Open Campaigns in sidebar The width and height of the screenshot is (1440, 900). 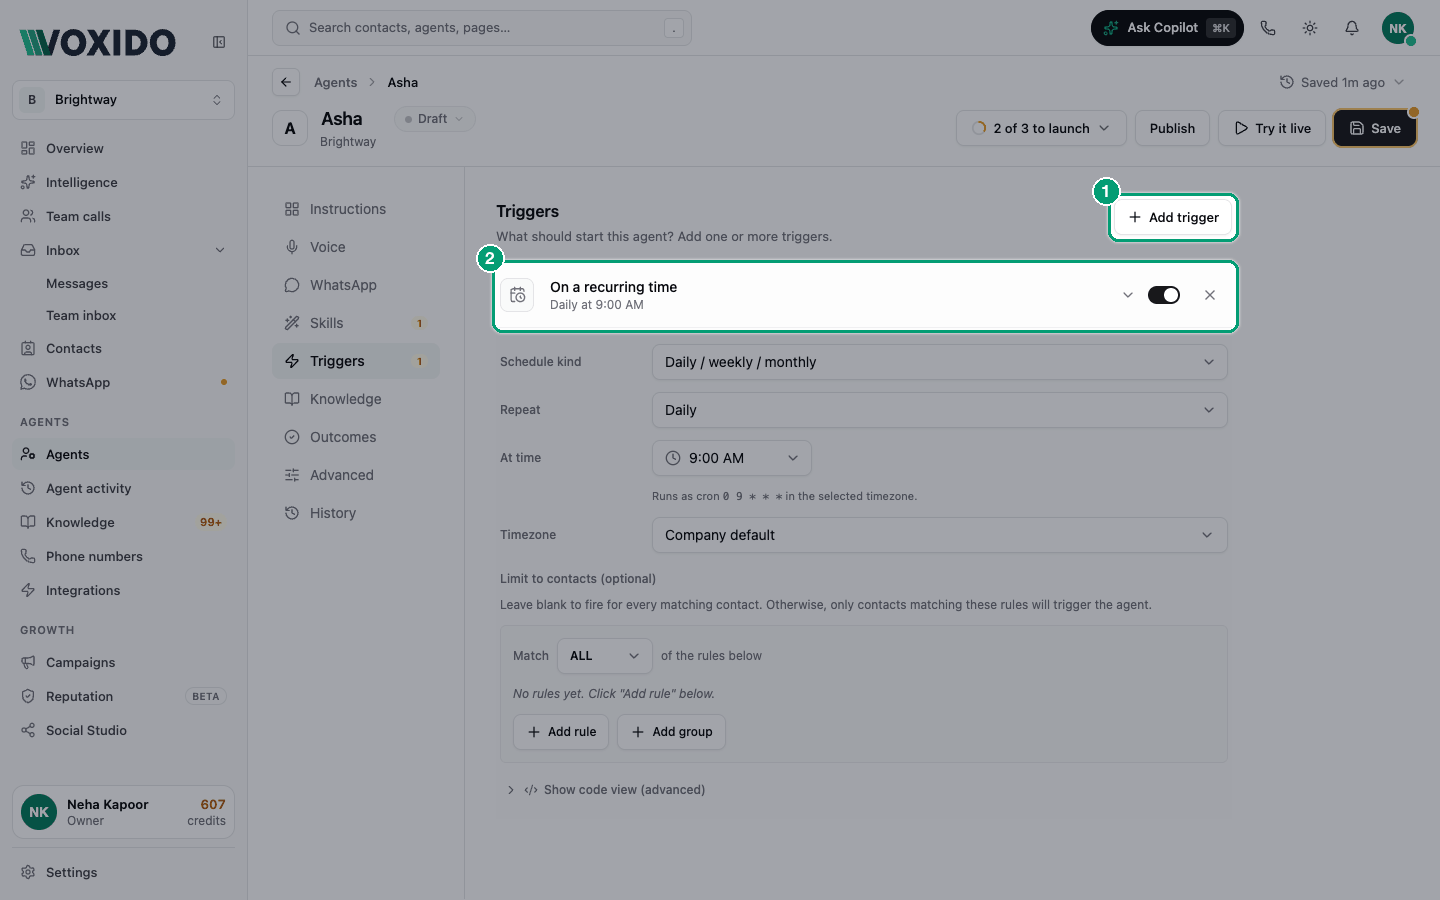124,662
